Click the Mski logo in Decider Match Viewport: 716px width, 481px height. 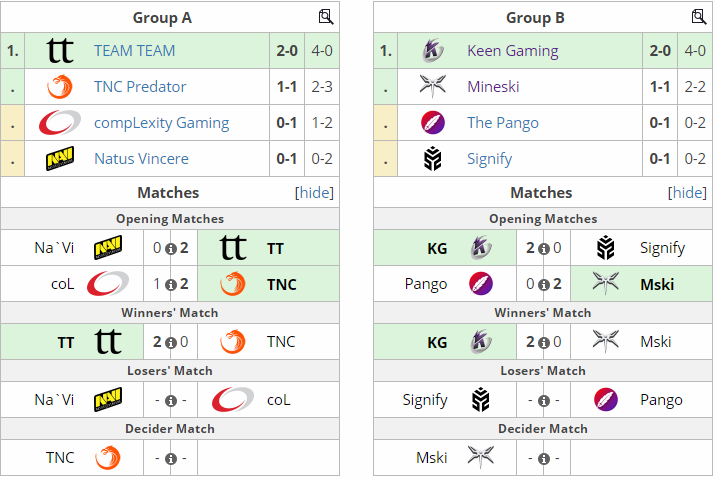point(480,457)
